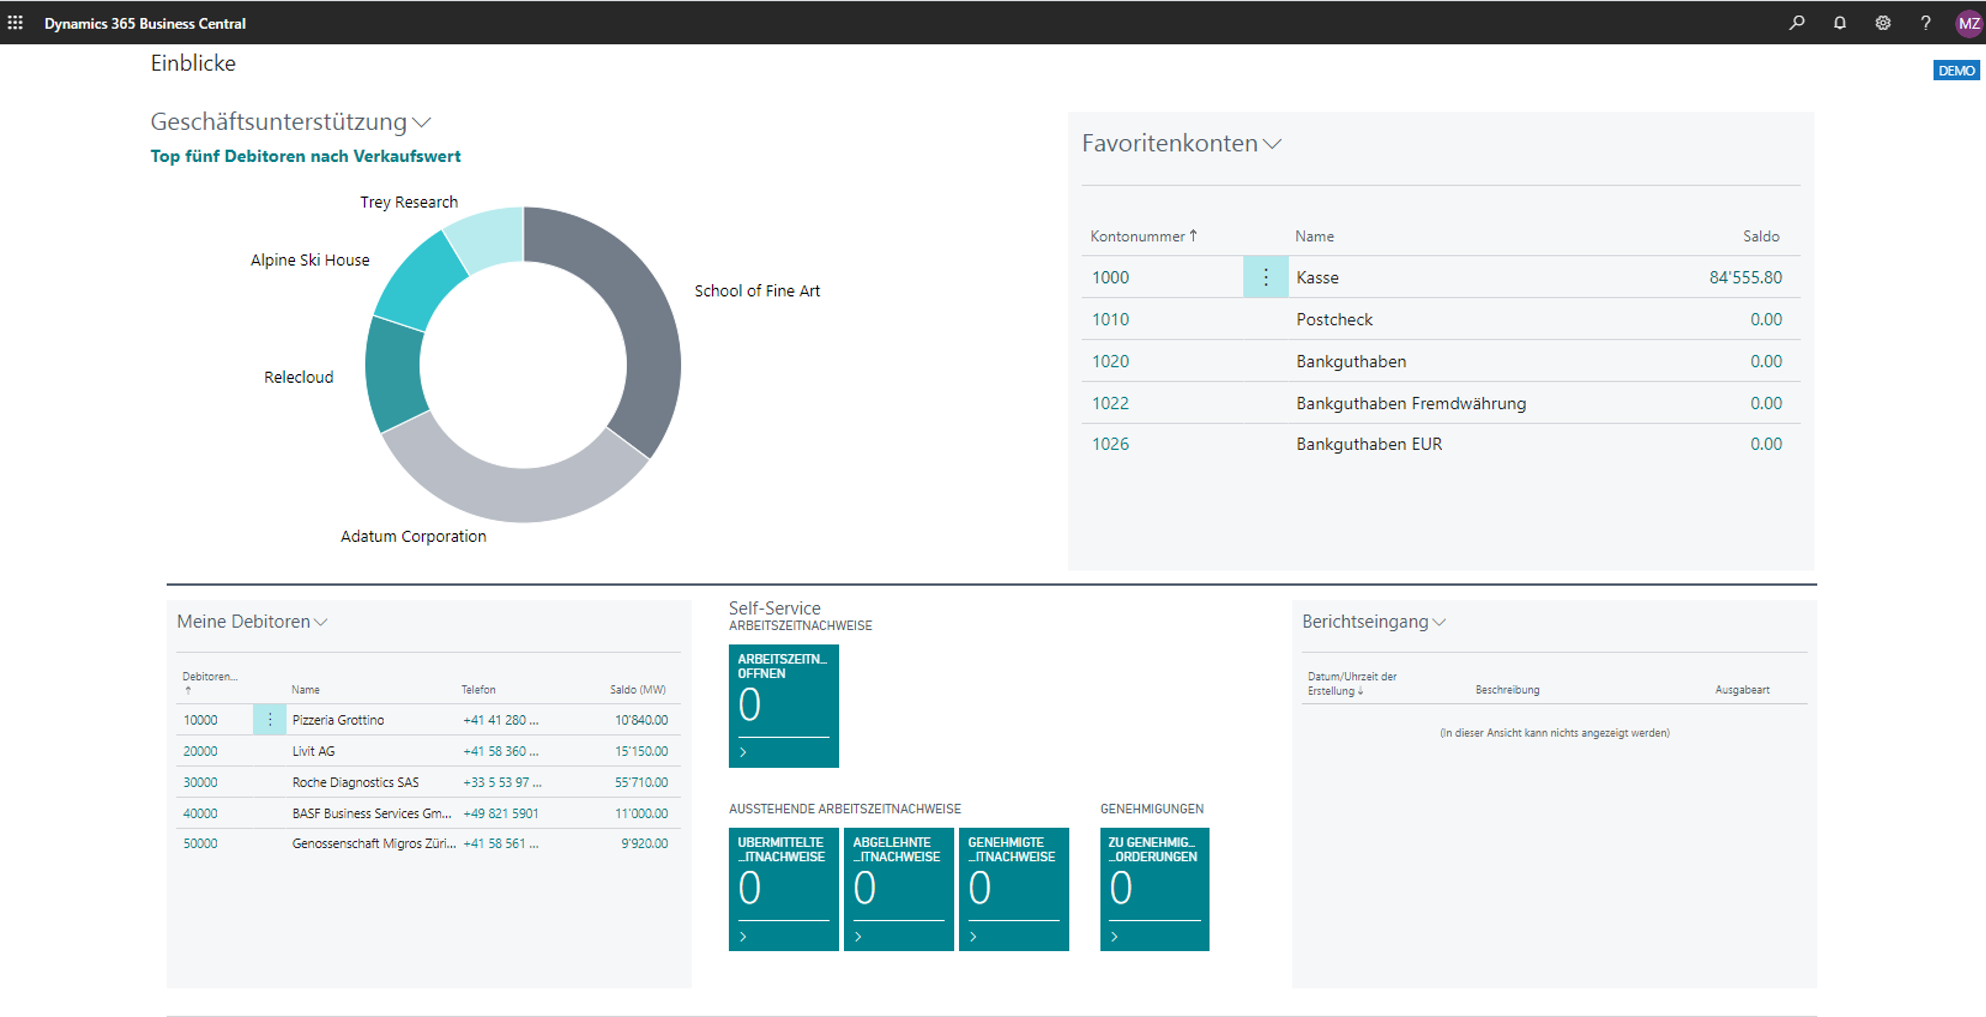The height and width of the screenshot is (1017, 1986).
Task: Click the help question mark icon
Action: point(1926,22)
